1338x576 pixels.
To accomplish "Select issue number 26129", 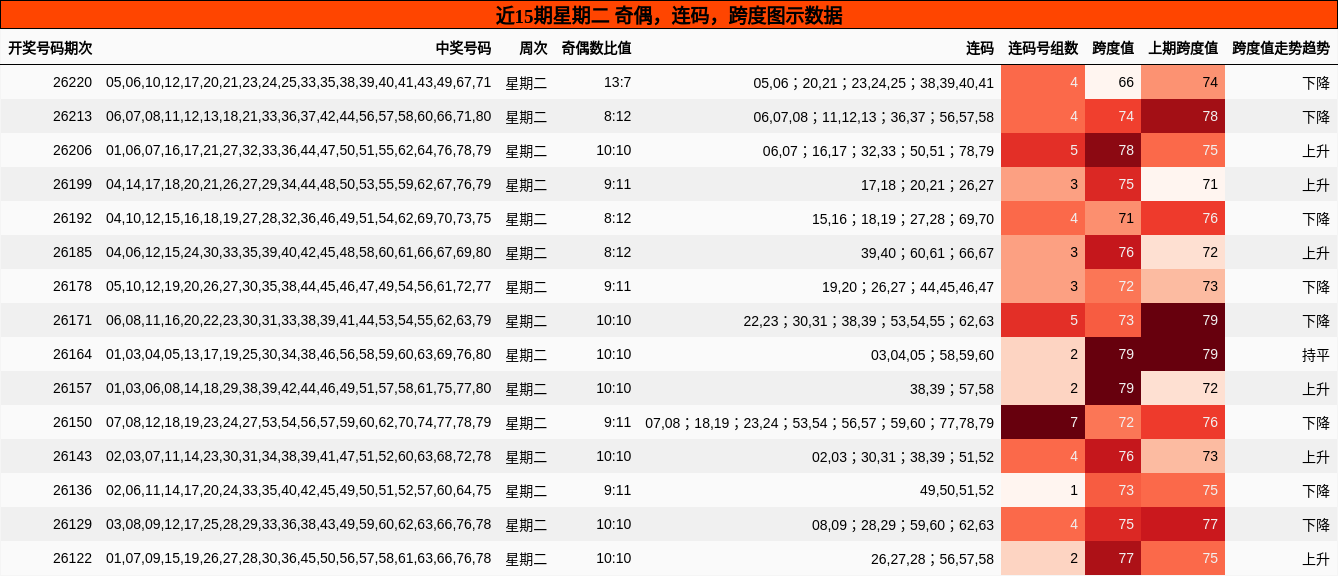I will pyautogui.click(x=72, y=524).
